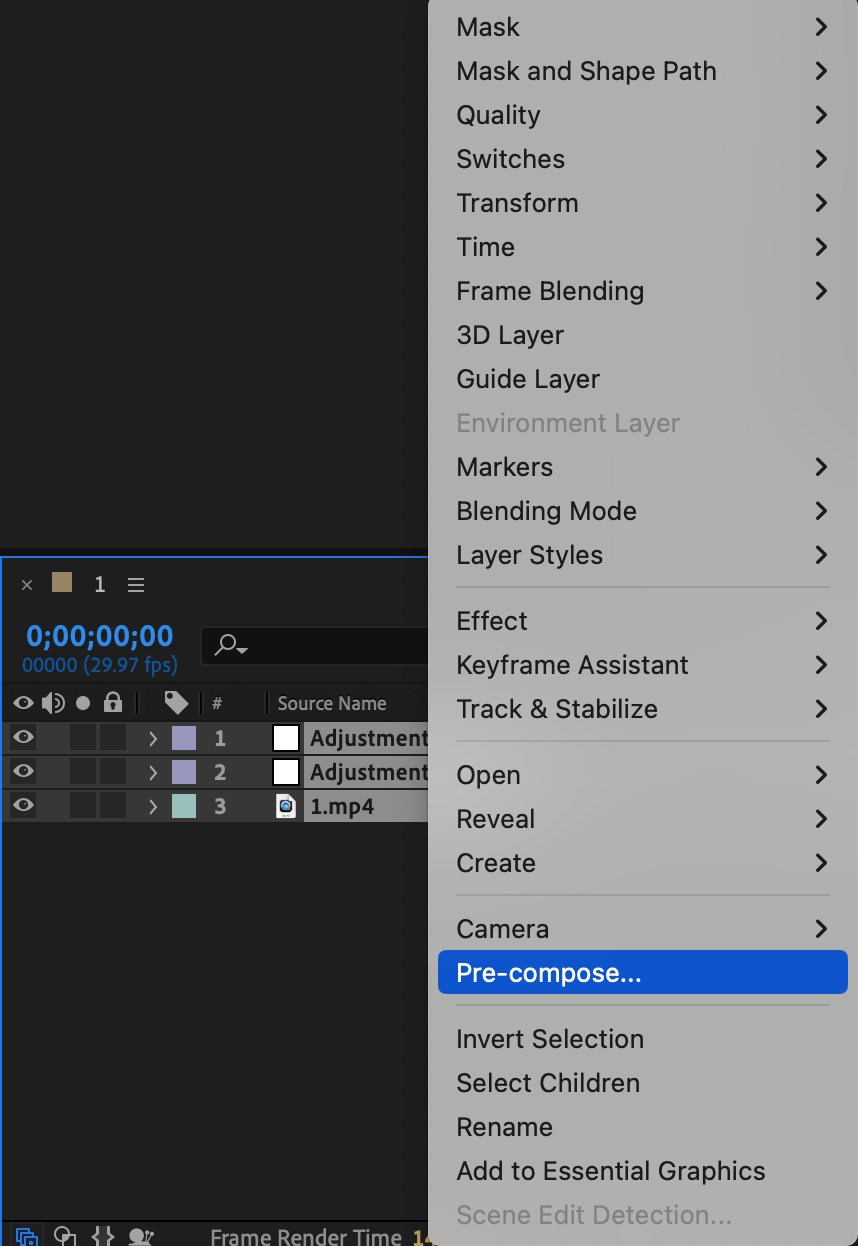This screenshot has width=858, height=1246.
Task: Toggle visibility of the 1.mp4 layer
Action: coord(23,806)
